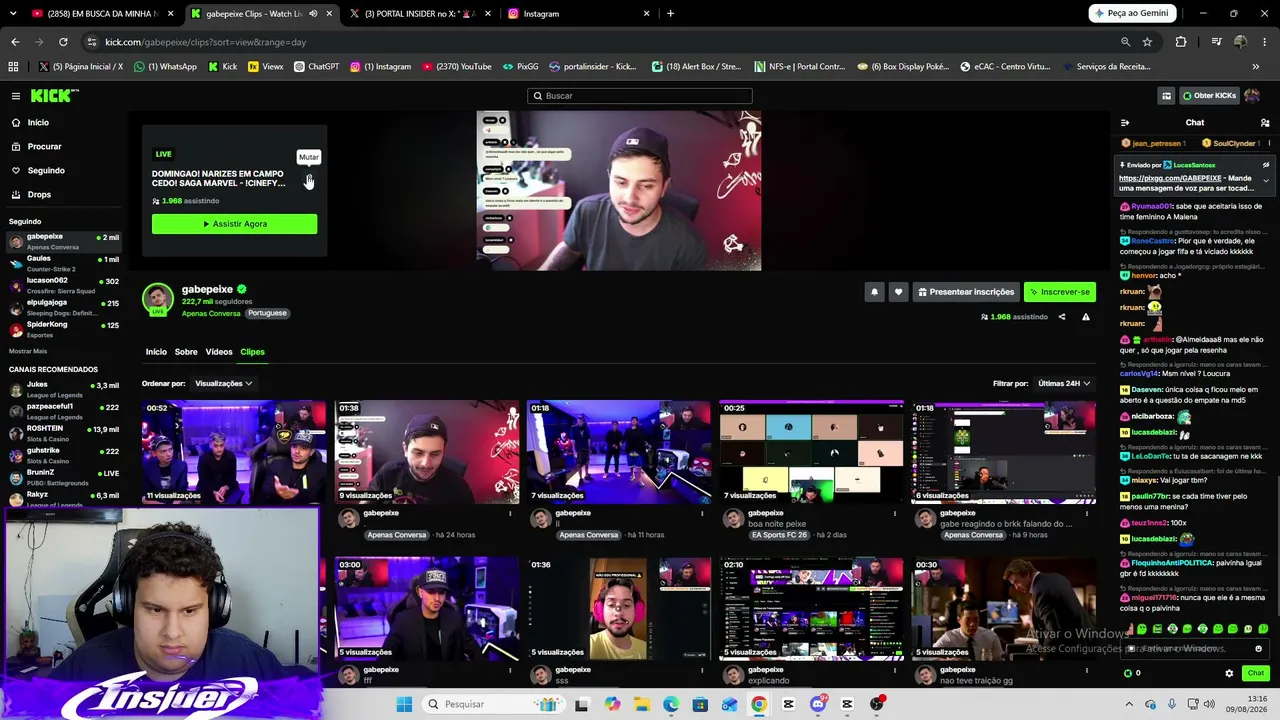Select the Clipes channel tab
This screenshot has height=720, width=1280.
pos(252,352)
